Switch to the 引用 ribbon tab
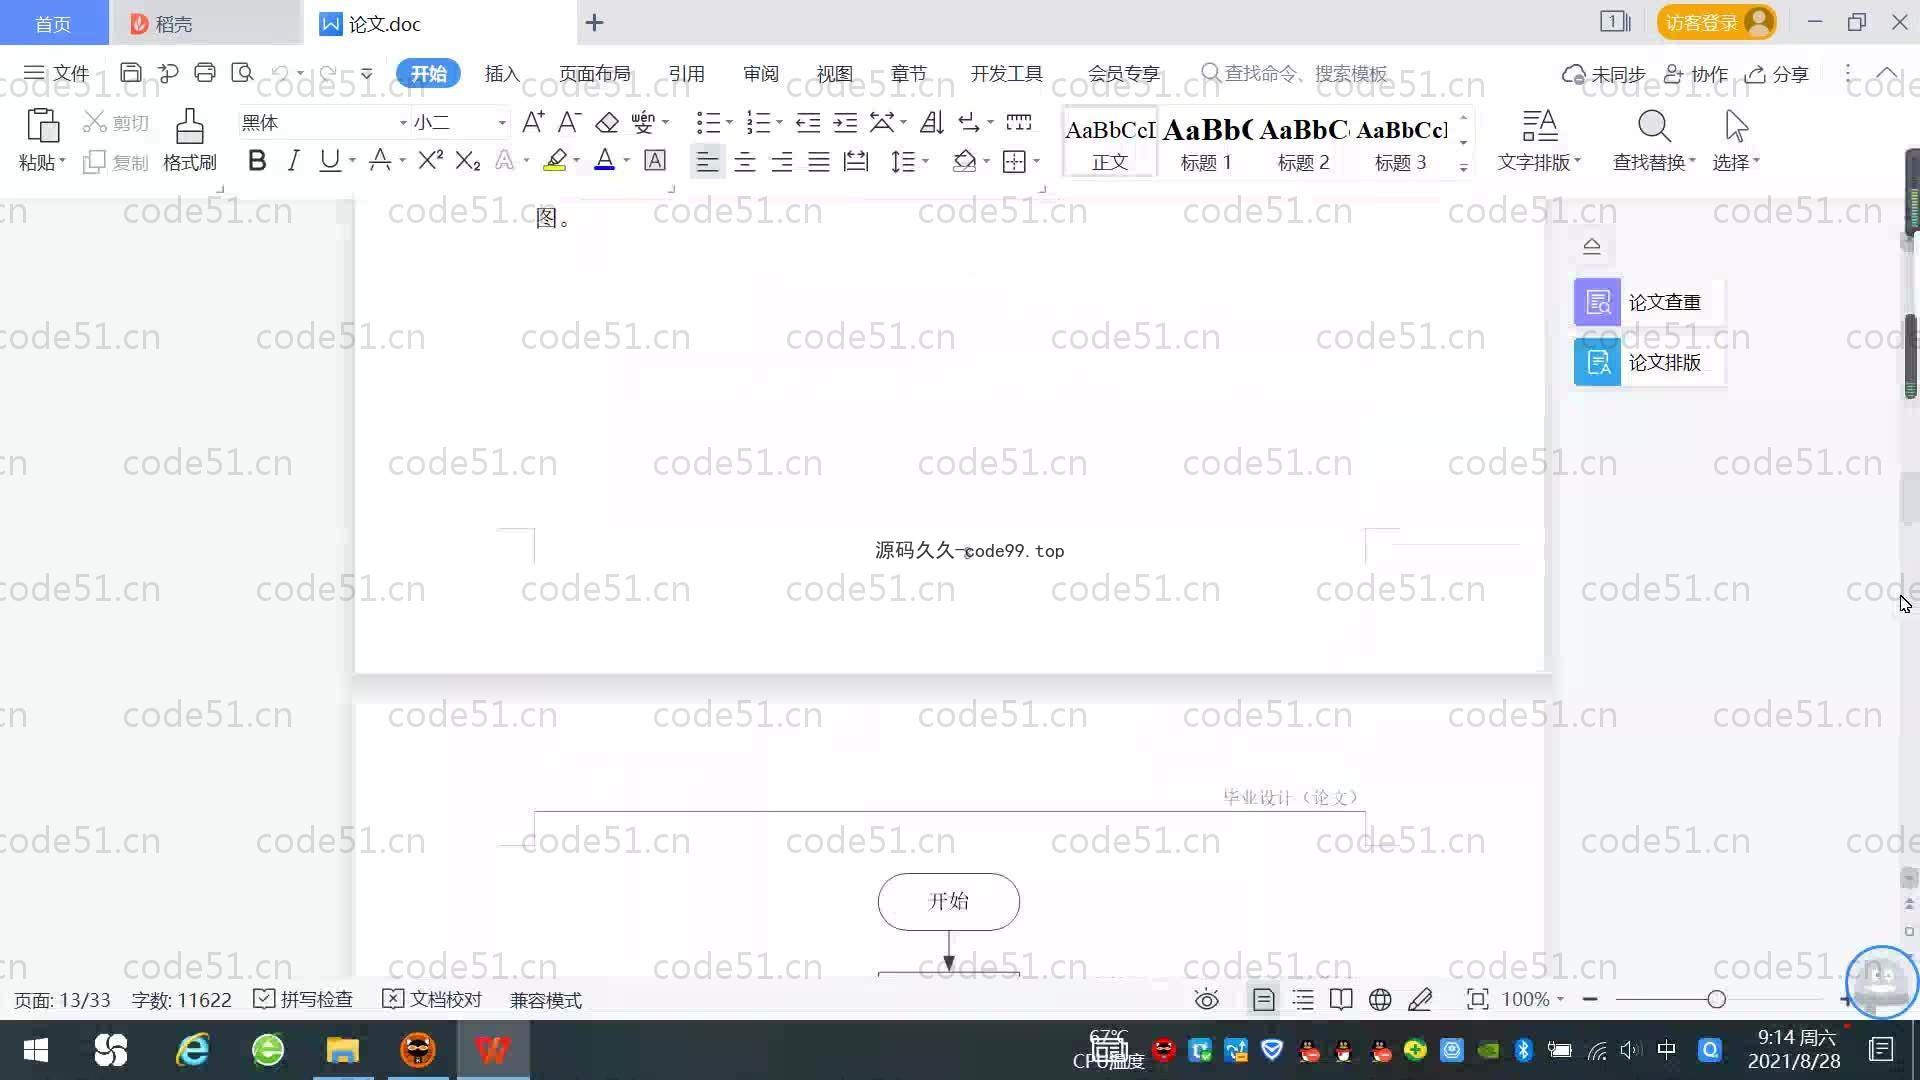This screenshot has width=1920, height=1080. coord(686,73)
